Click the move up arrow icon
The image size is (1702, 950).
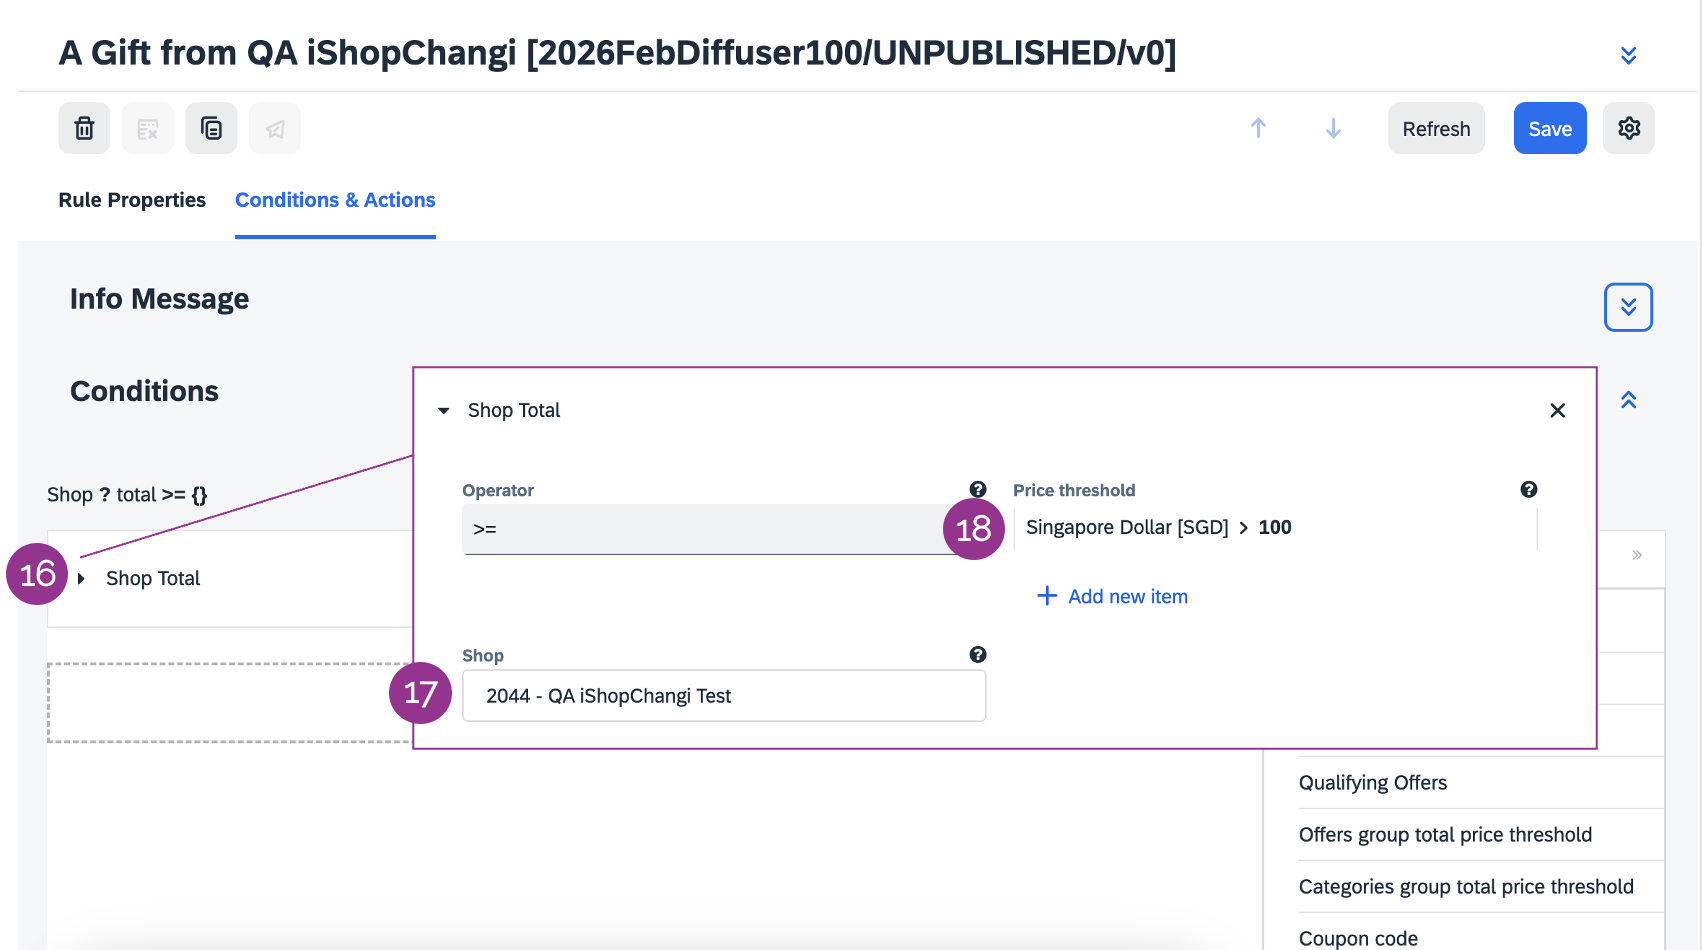point(1258,128)
